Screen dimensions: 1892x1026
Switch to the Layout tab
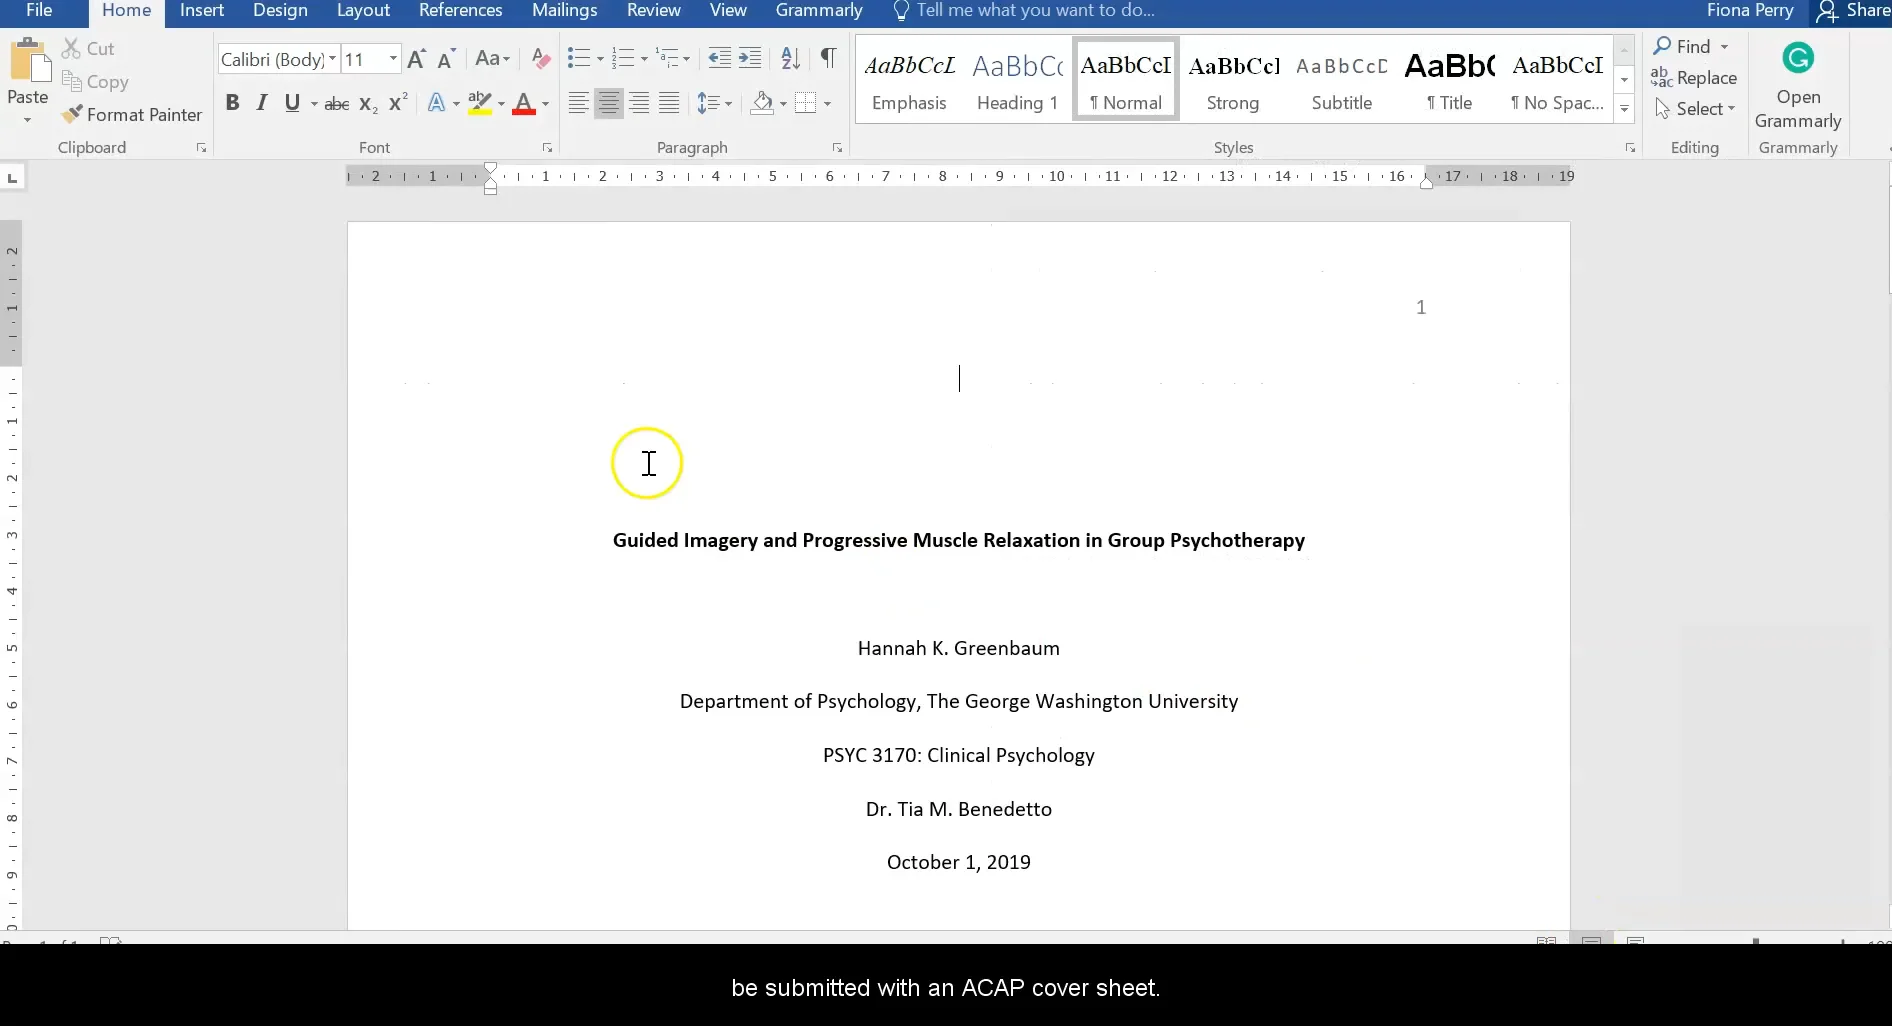pos(363,11)
